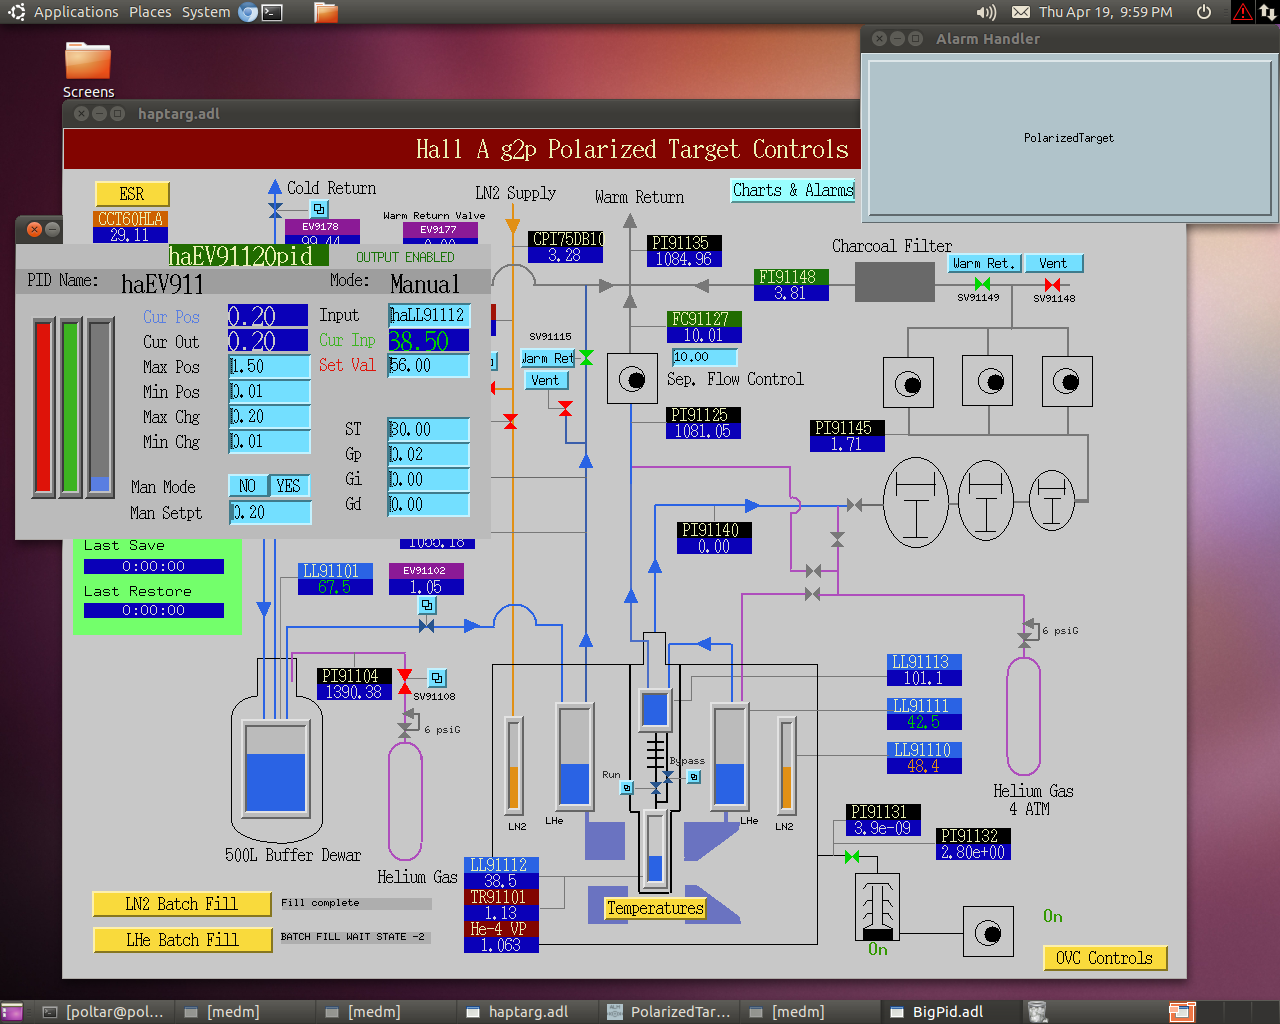
Task: Click related display icon near EV9178
Action: pyautogui.click(x=319, y=209)
